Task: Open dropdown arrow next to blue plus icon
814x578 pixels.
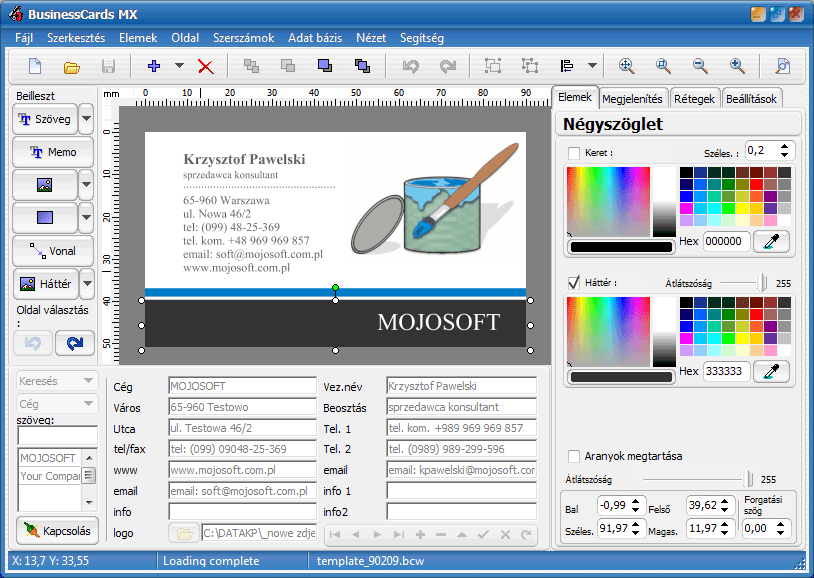Action: (x=179, y=66)
